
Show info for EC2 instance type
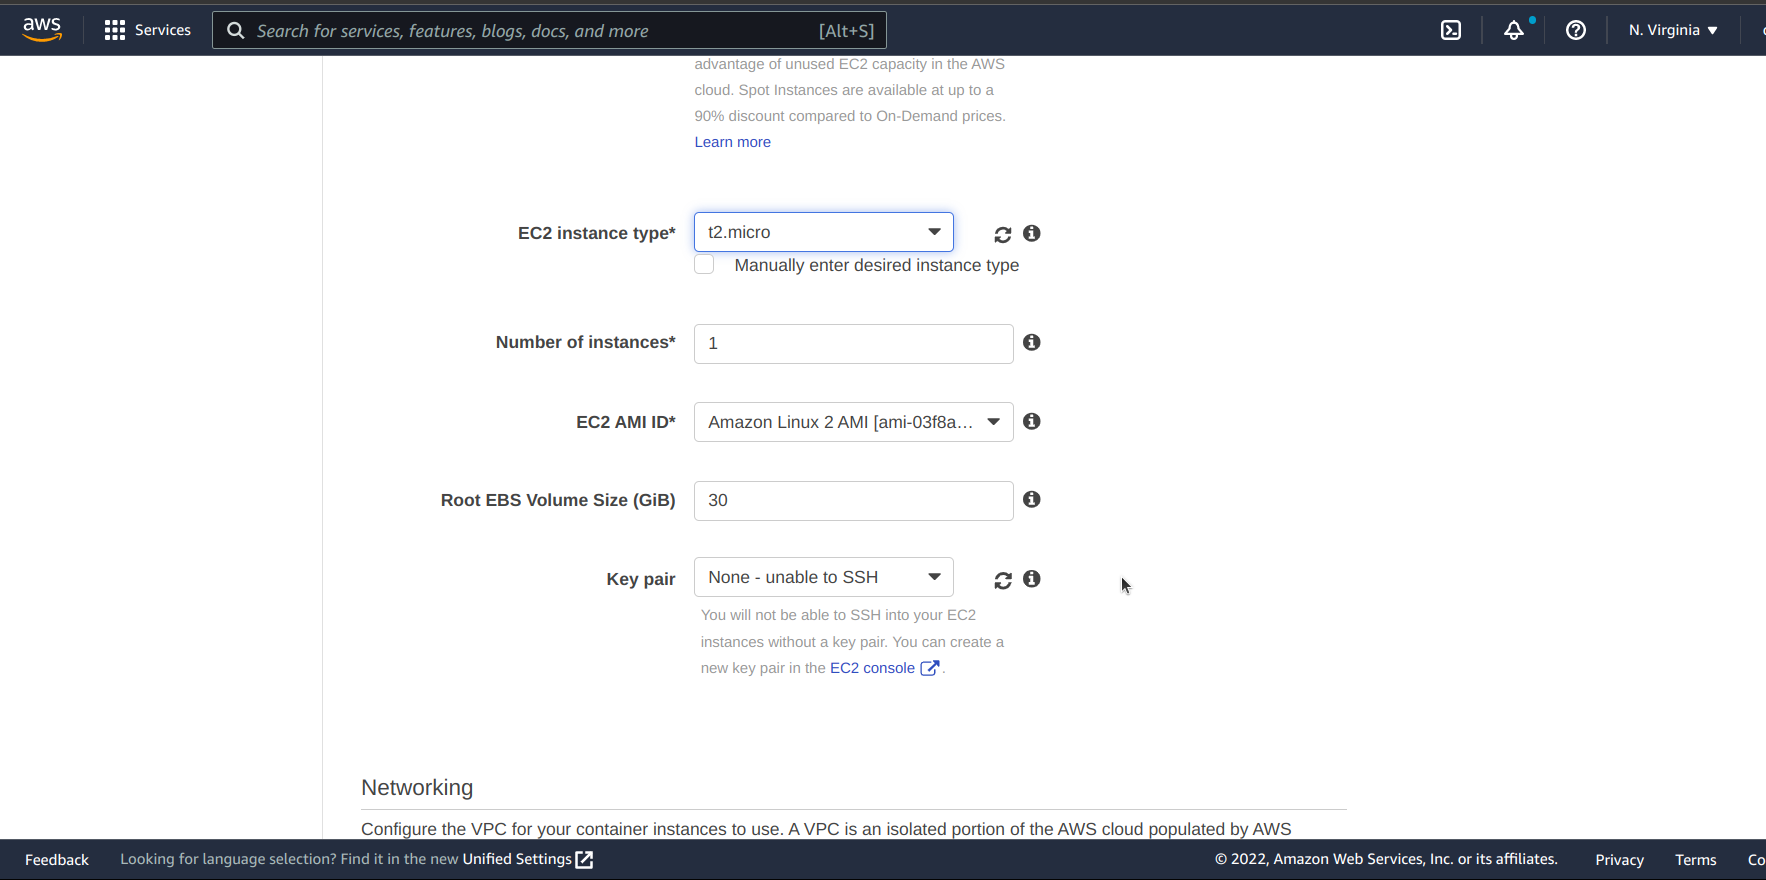[x=1032, y=233]
